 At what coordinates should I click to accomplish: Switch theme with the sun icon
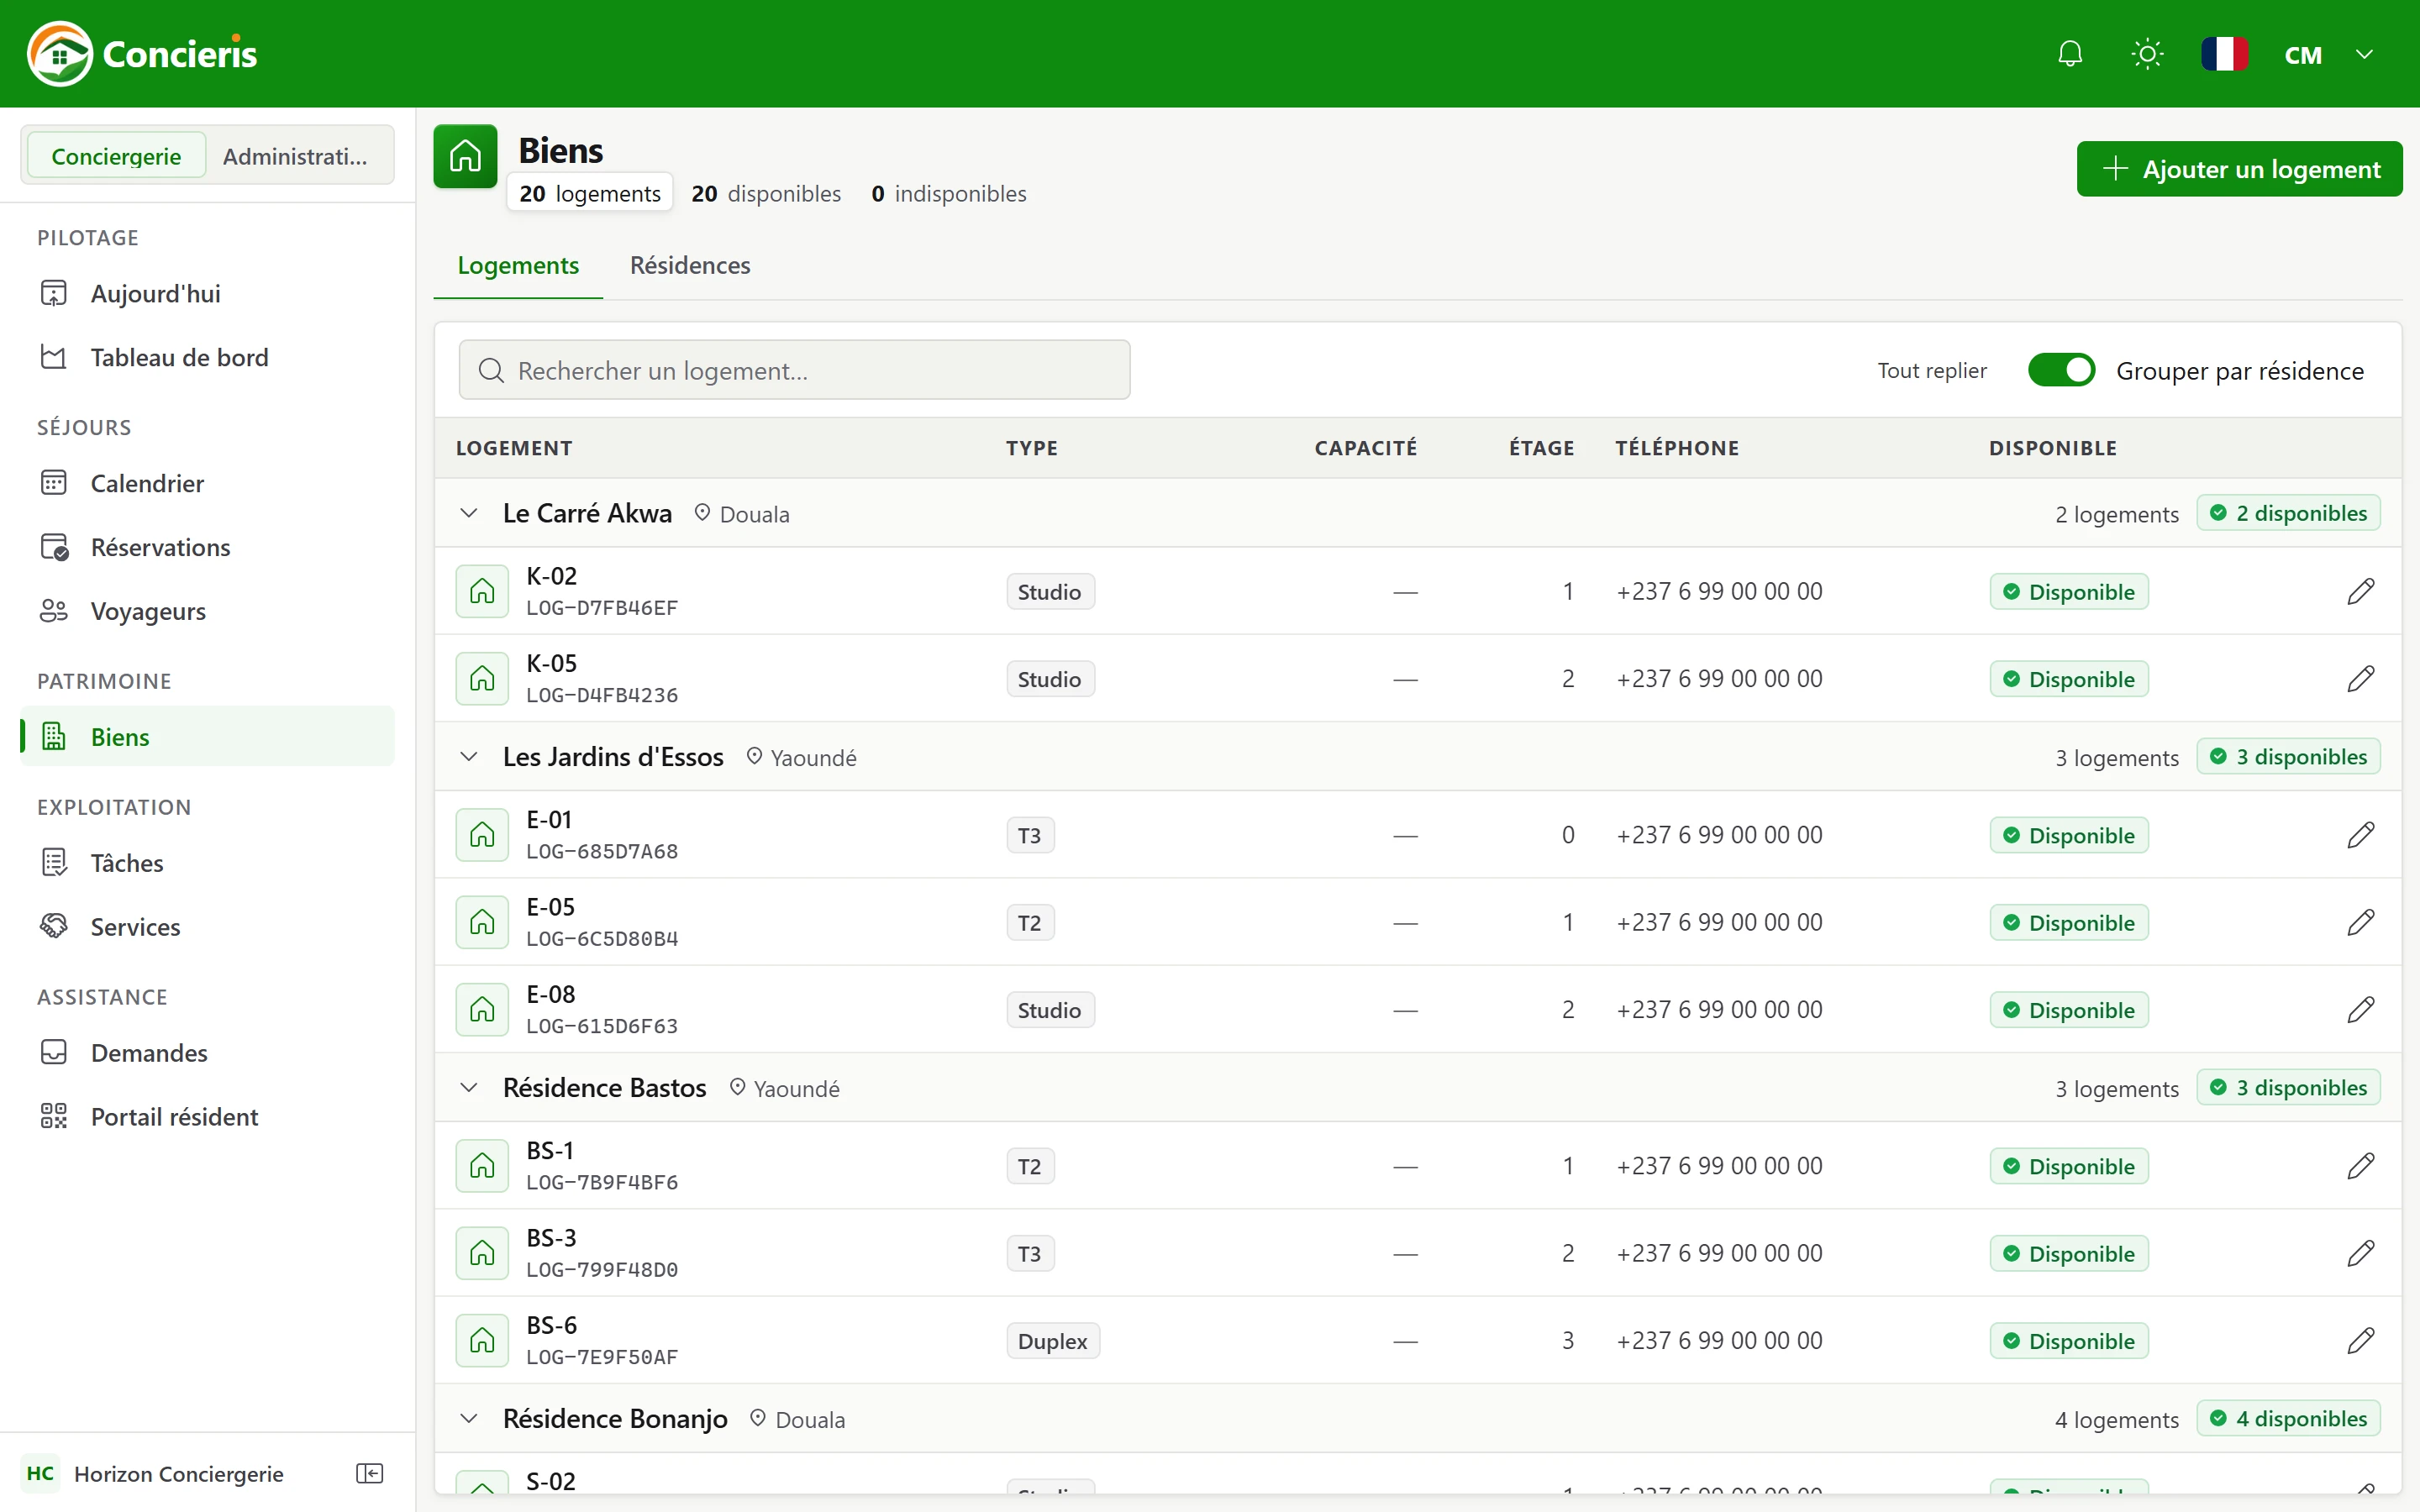[2147, 54]
